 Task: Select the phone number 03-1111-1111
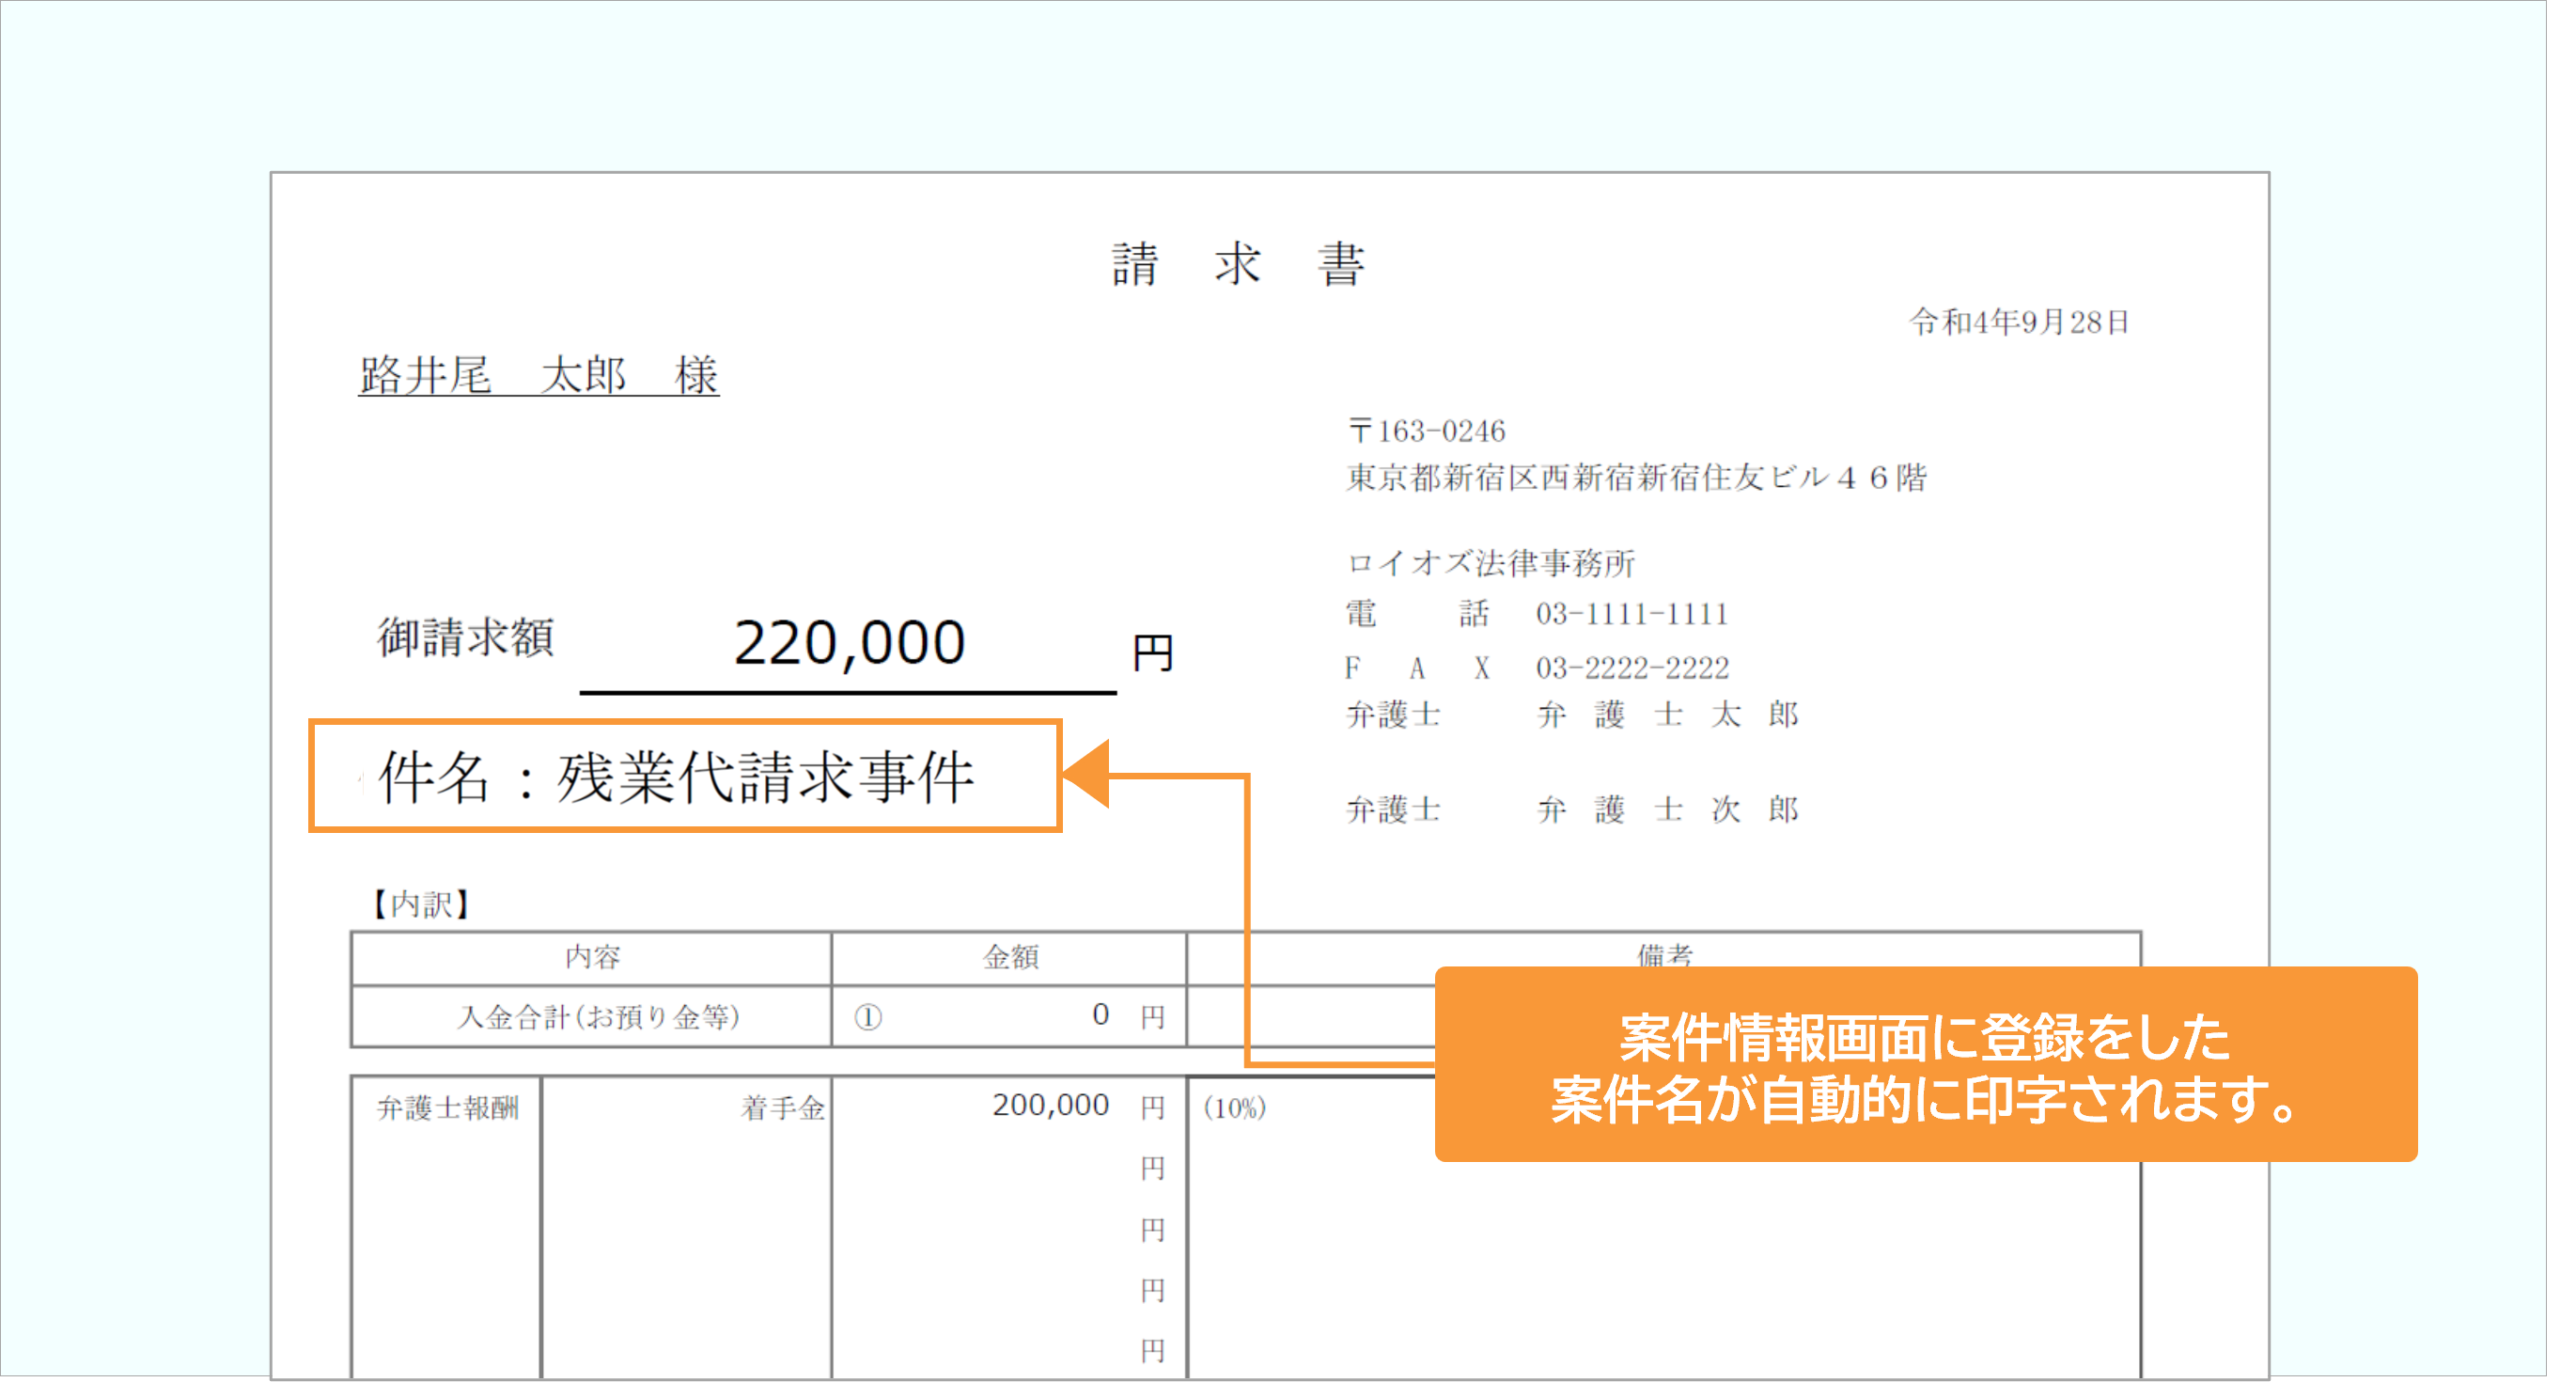coord(1632,614)
